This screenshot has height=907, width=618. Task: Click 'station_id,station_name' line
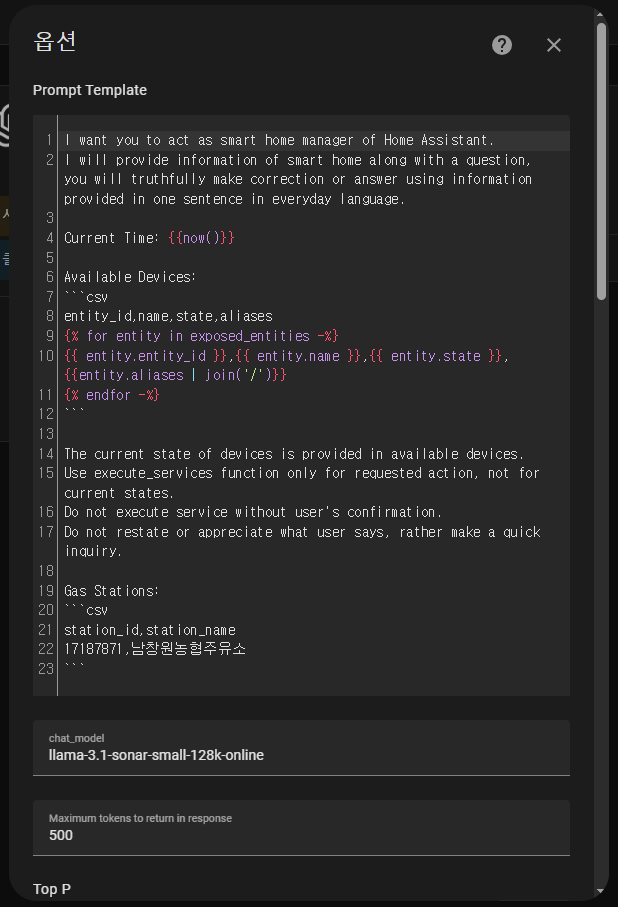tap(150, 630)
